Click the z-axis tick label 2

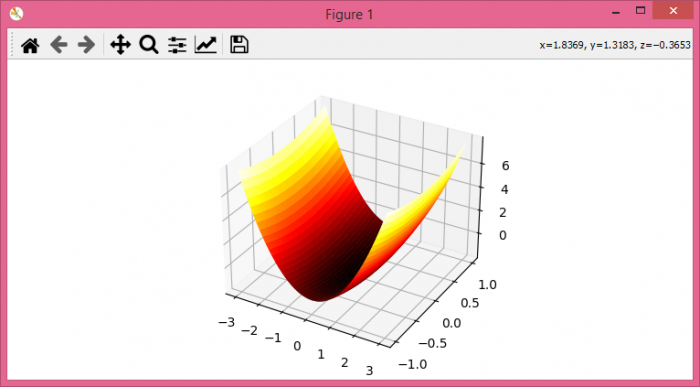tap(503, 212)
